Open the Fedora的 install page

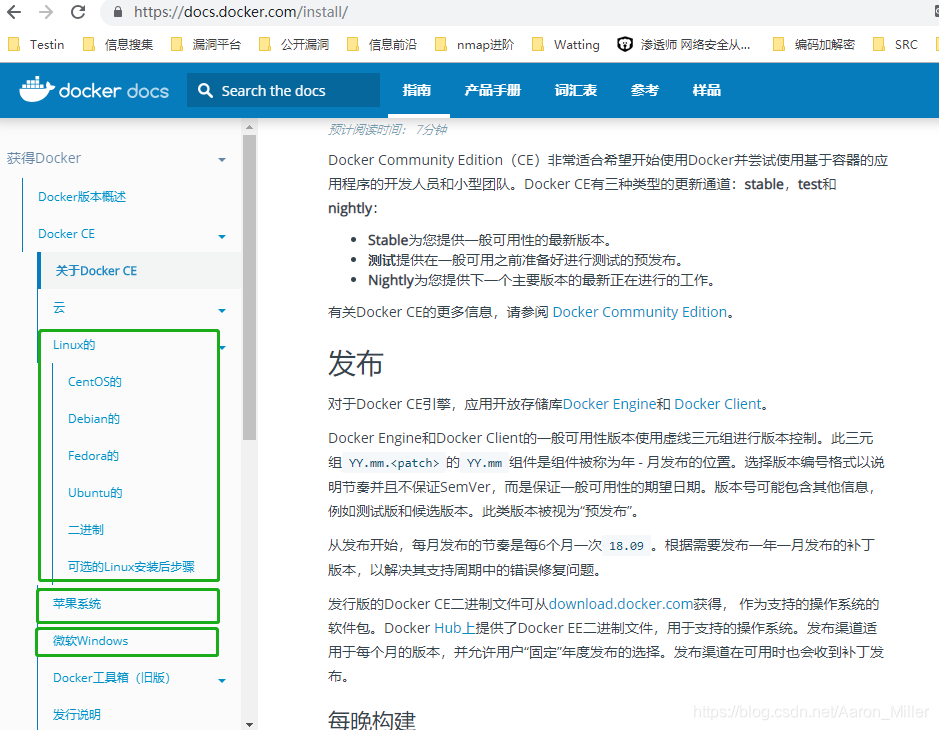(93, 456)
